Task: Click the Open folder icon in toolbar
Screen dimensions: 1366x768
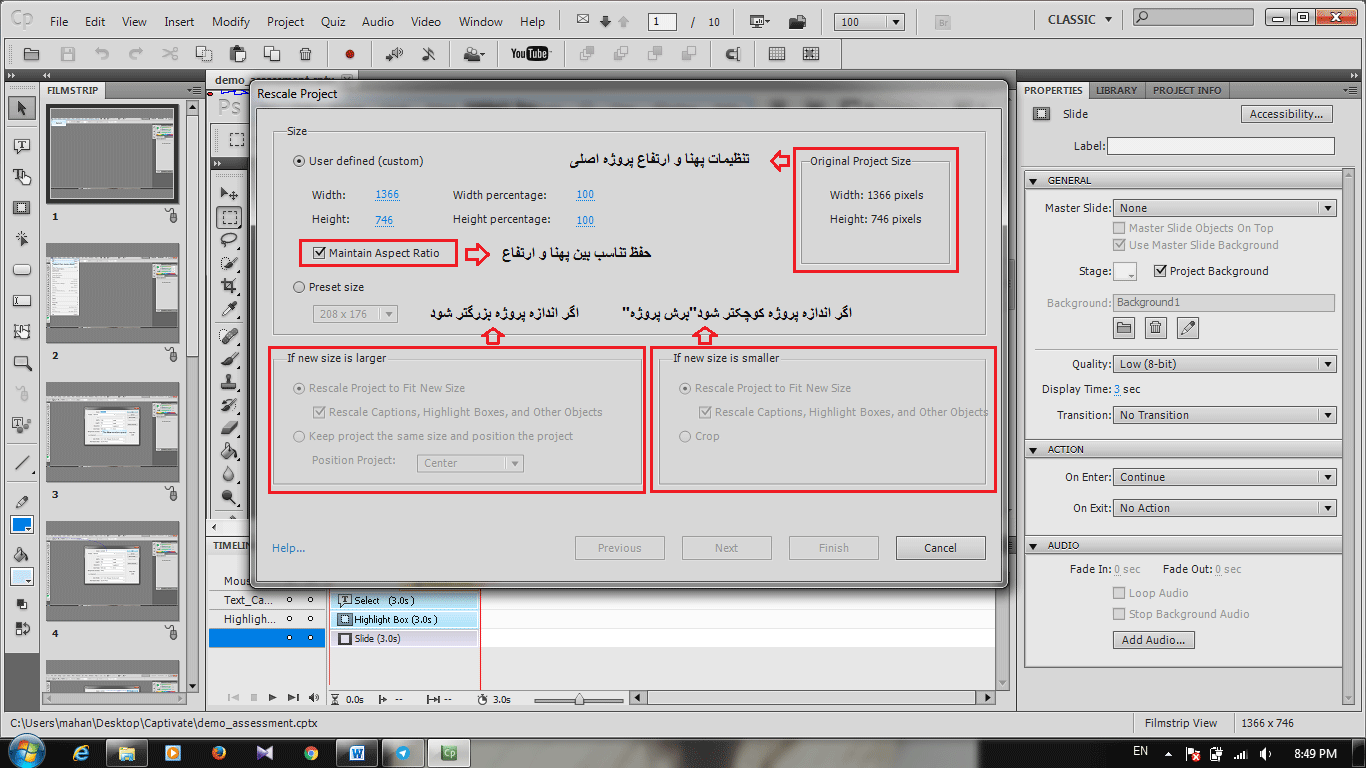Action: tap(32, 54)
